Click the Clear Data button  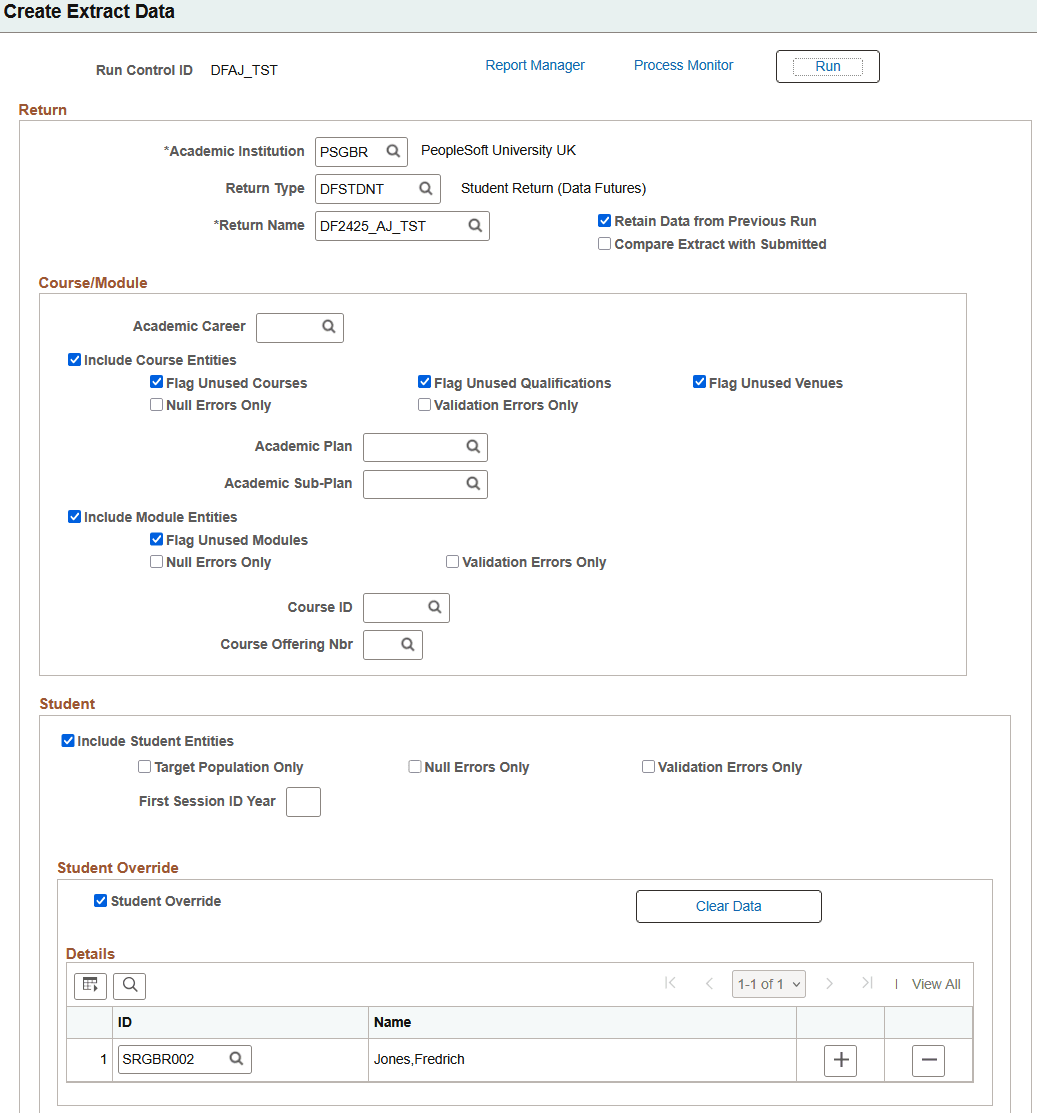coord(728,906)
